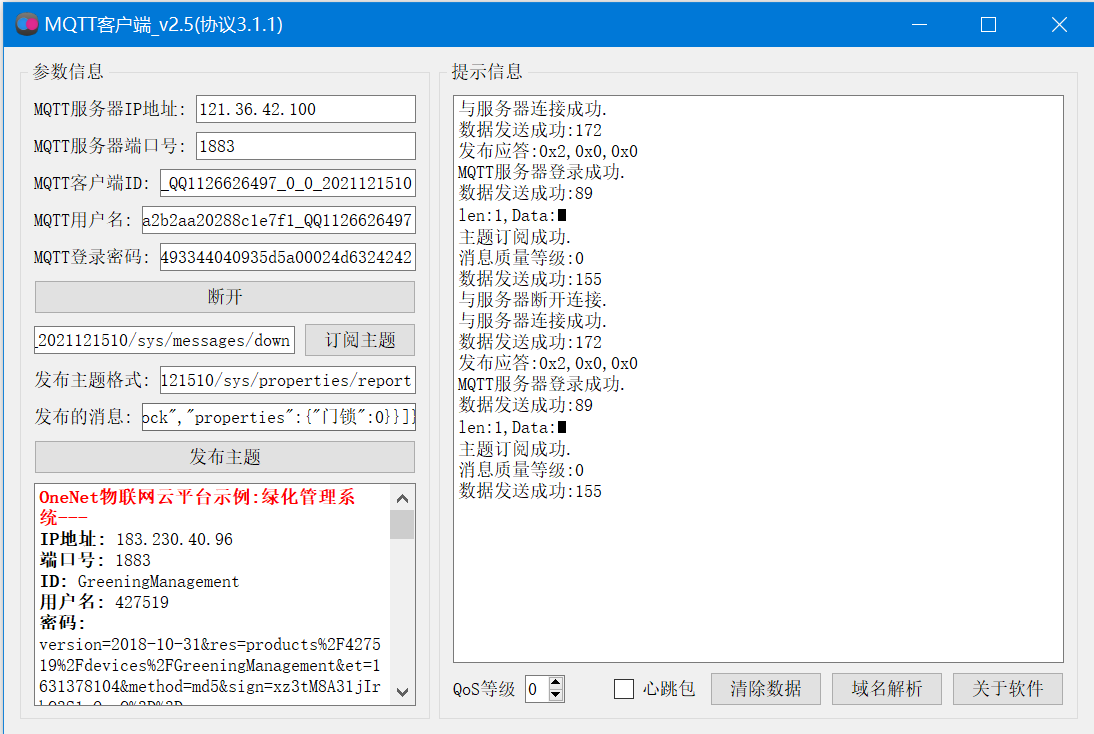Click the version=2018-10-31 password text line
Viewport: 1094px width, 734px height.
(210, 644)
